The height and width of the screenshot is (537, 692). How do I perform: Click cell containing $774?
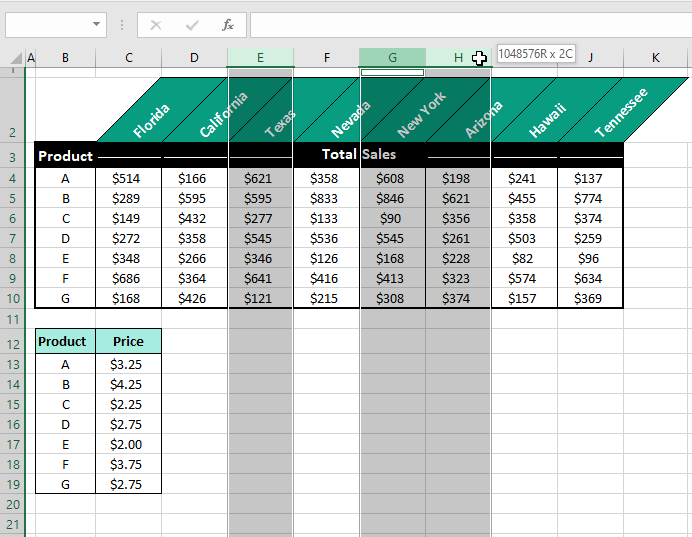click(x=590, y=199)
